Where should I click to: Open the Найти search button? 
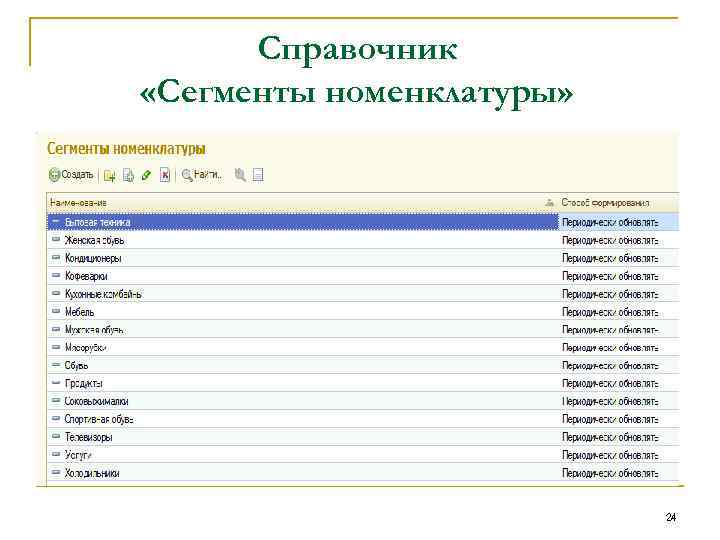click(x=202, y=175)
